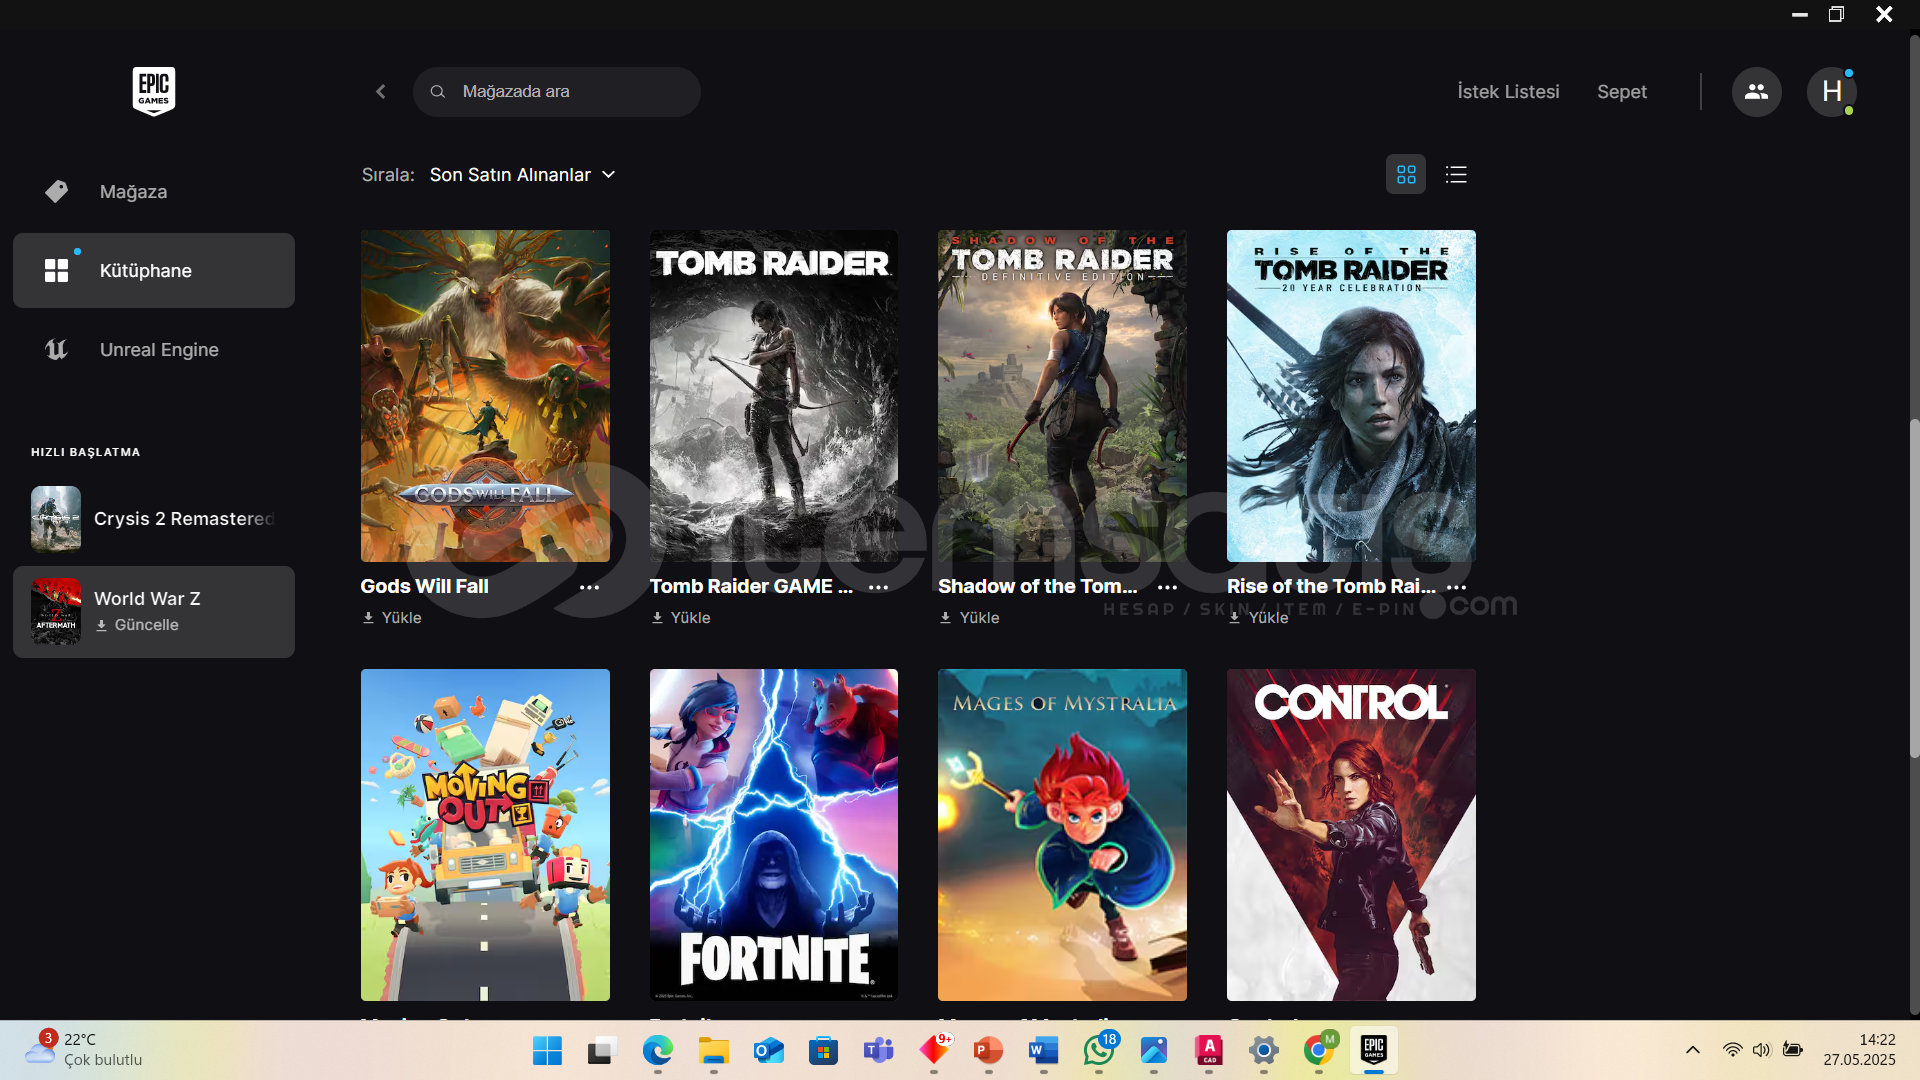Image resolution: width=1920 pixels, height=1080 pixels.
Task: Open WhatsApp from the taskbar
Action: (x=1098, y=1050)
